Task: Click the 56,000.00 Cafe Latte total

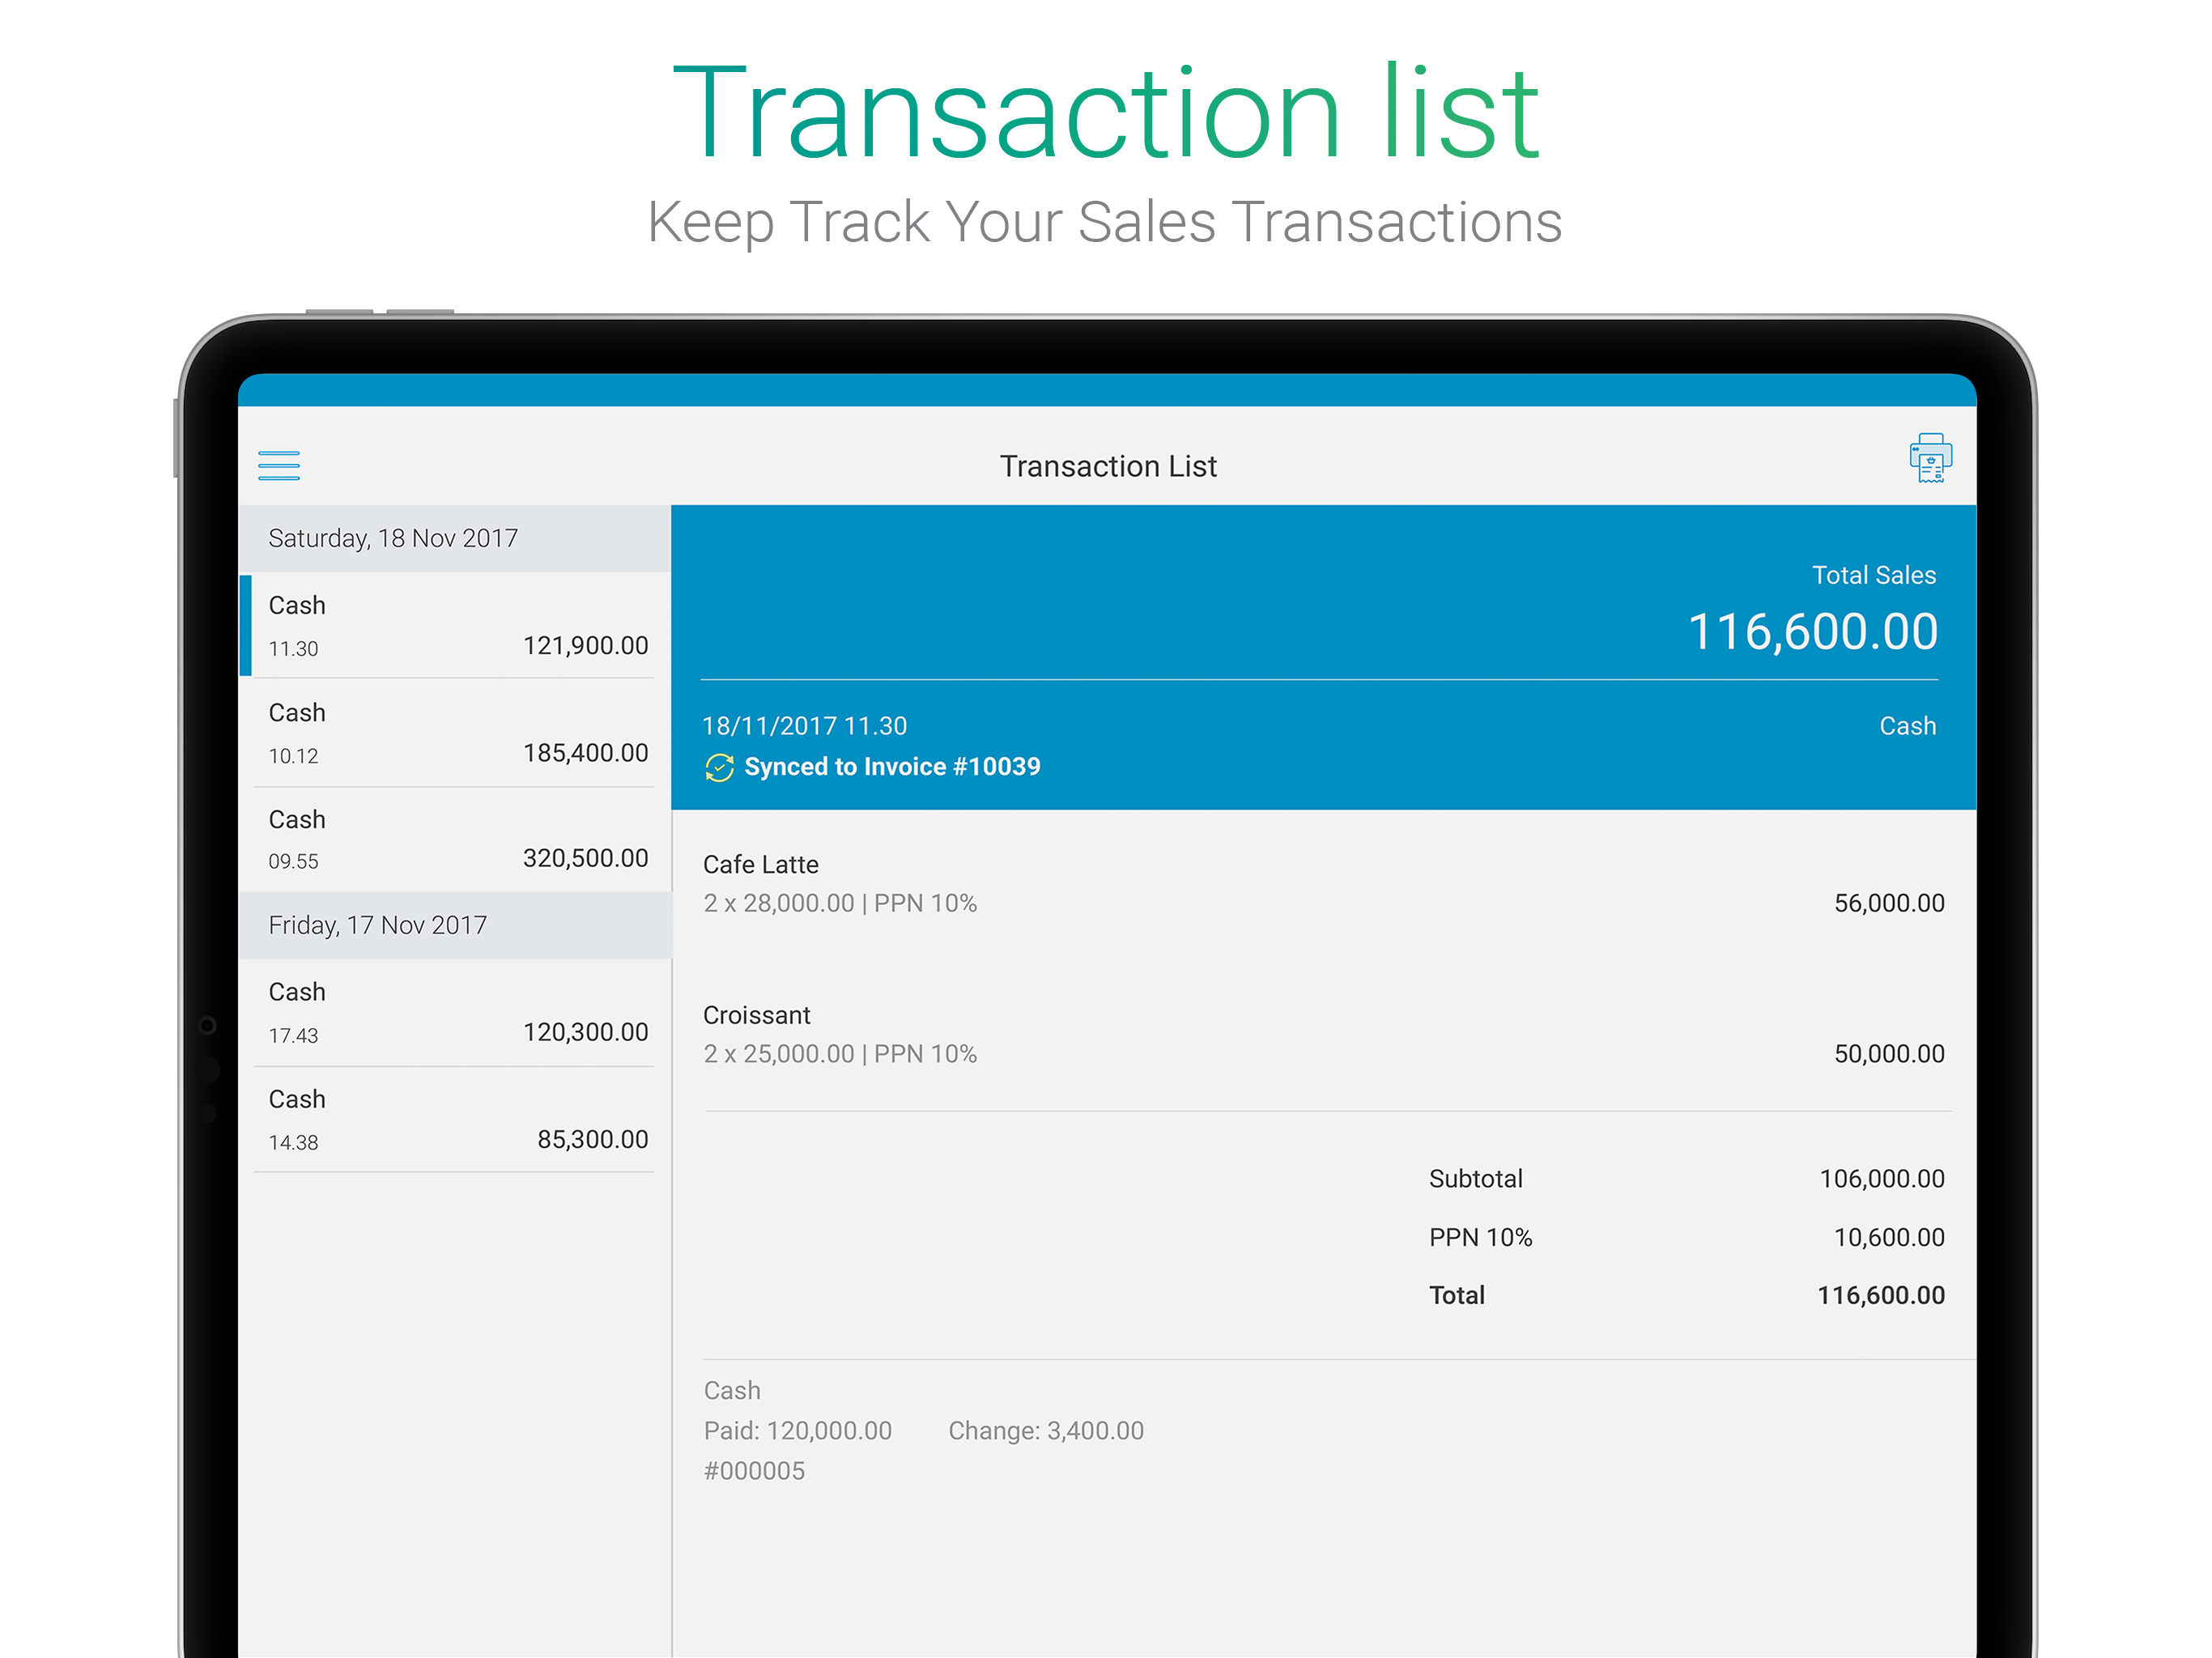Action: pos(1888,903)
